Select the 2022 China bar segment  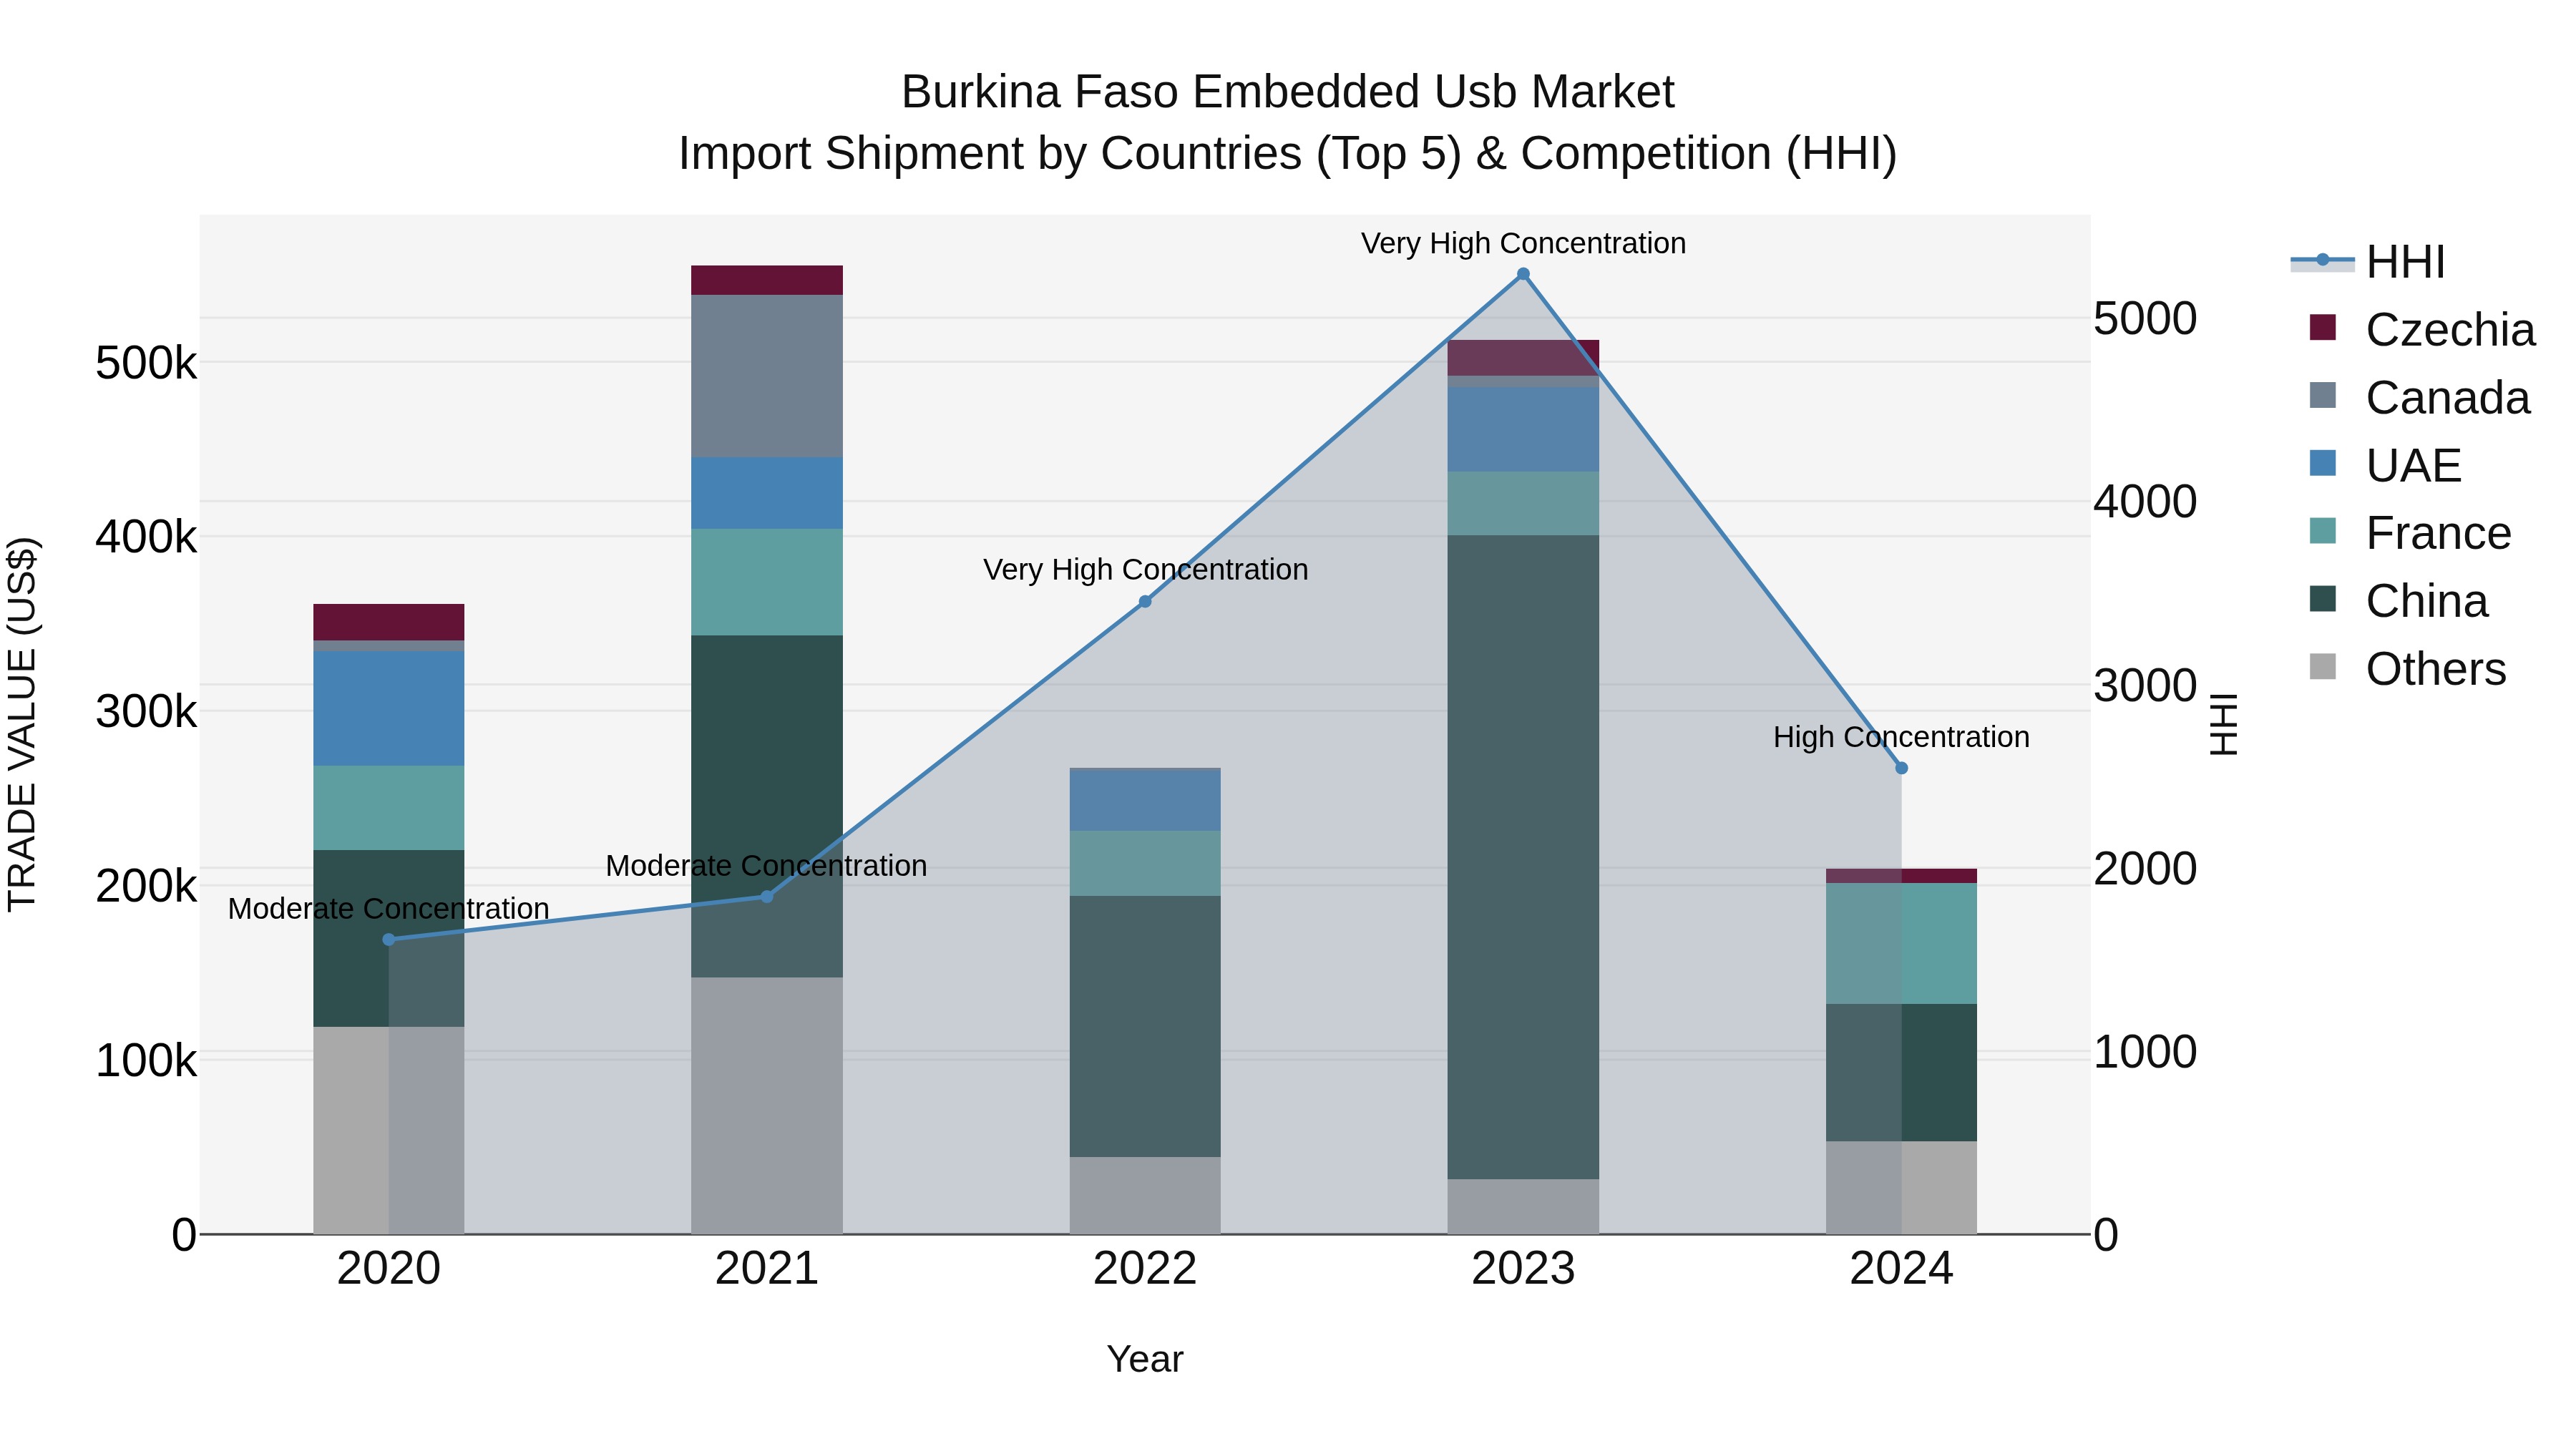click(1145, 1027)
